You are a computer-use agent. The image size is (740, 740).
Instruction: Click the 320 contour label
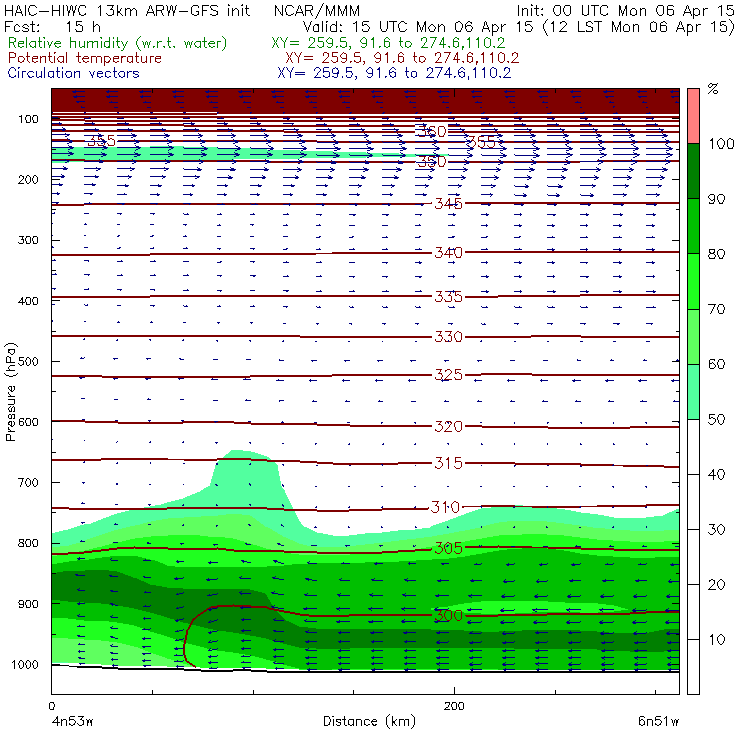coord(448,427)
